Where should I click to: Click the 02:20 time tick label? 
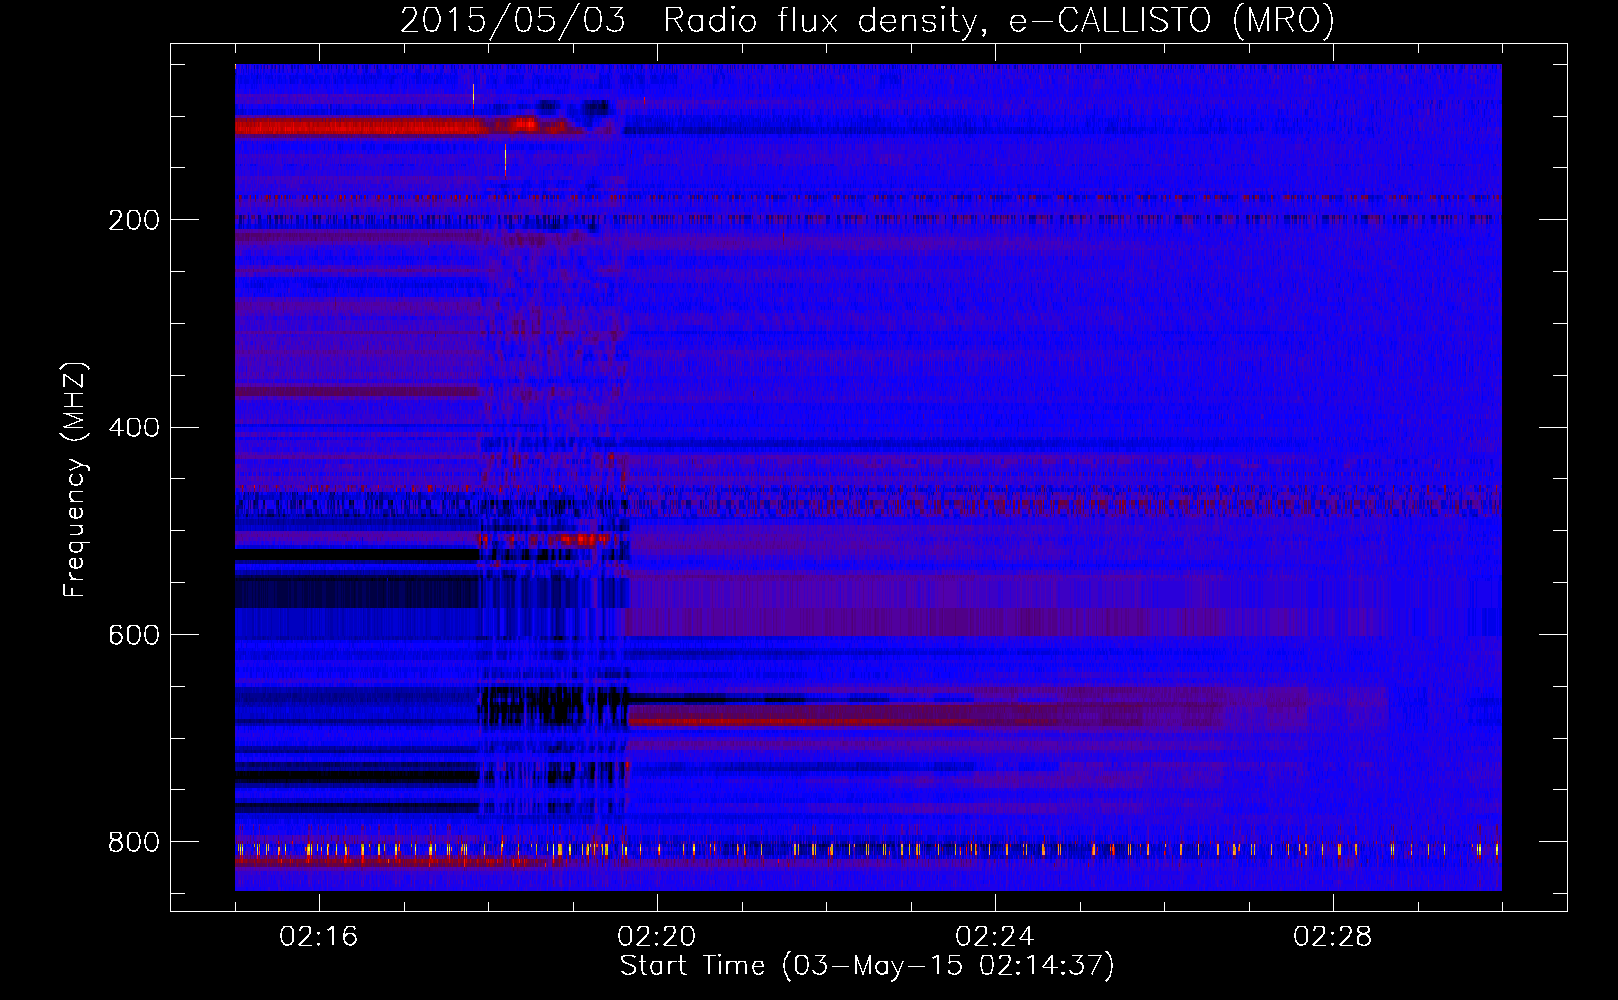pos(657,936)
